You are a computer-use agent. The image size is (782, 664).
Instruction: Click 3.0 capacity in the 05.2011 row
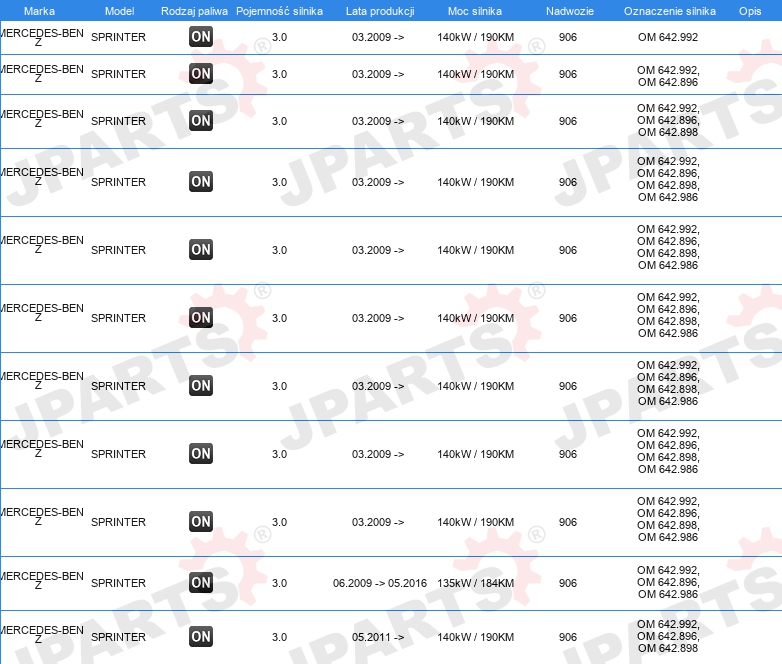[x=279, y=637]
